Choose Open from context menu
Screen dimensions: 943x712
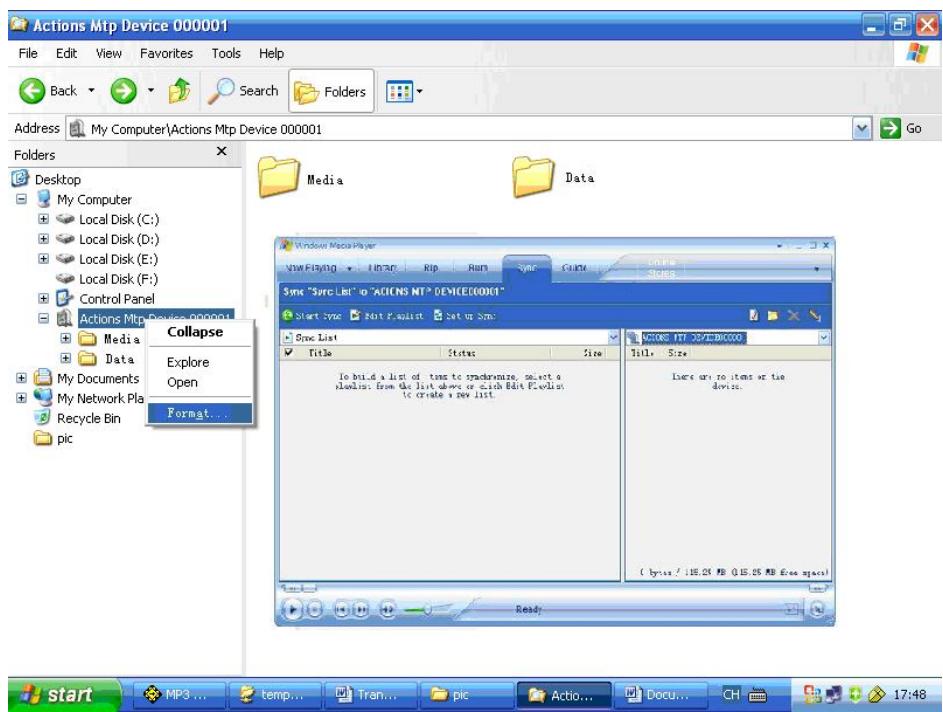(200, 382)
